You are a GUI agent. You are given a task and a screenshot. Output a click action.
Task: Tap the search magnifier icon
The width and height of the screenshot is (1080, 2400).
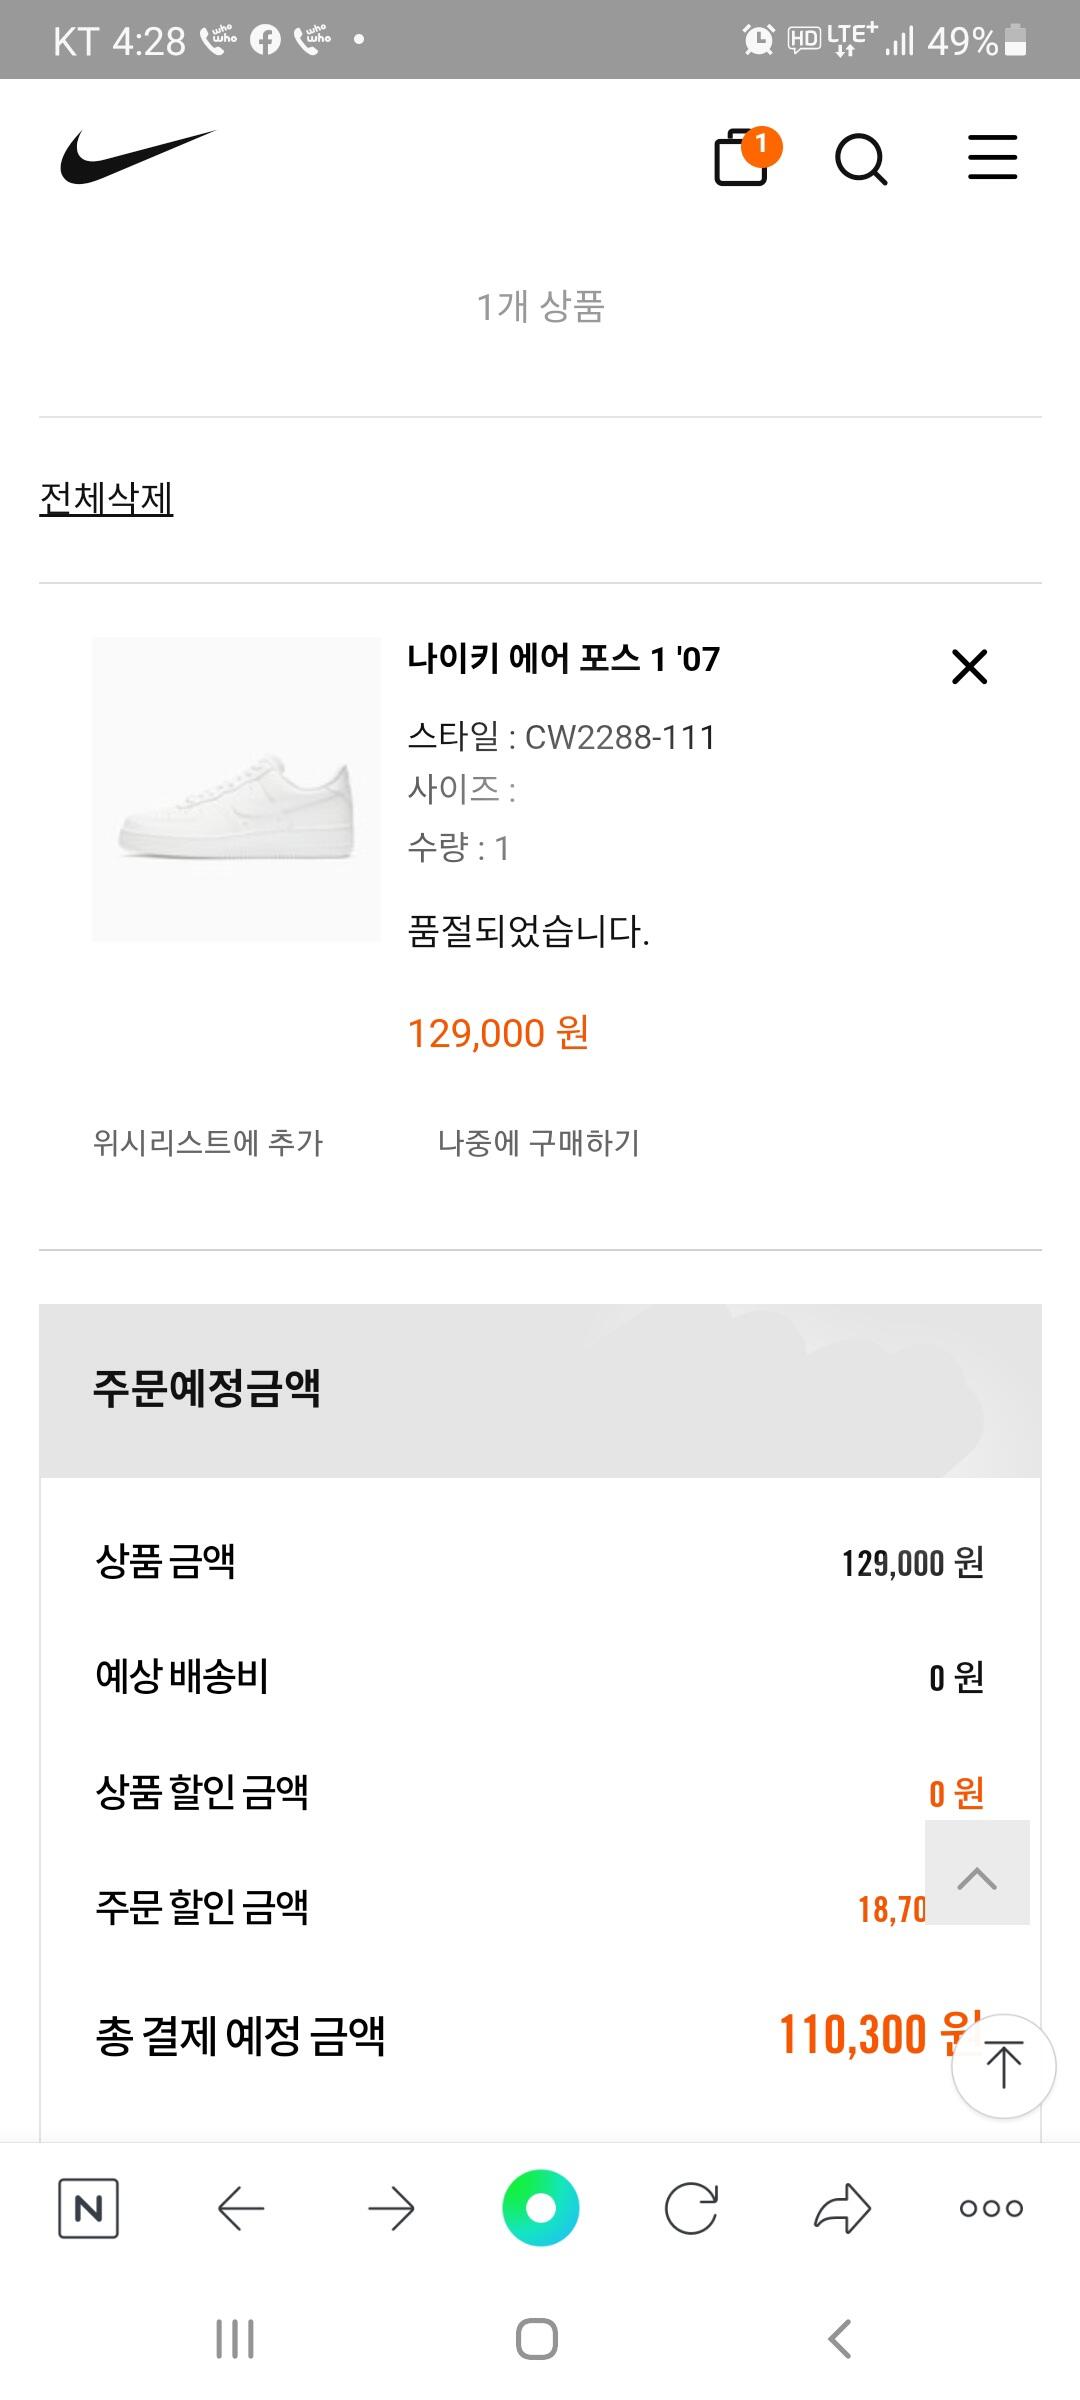[861, 159]
